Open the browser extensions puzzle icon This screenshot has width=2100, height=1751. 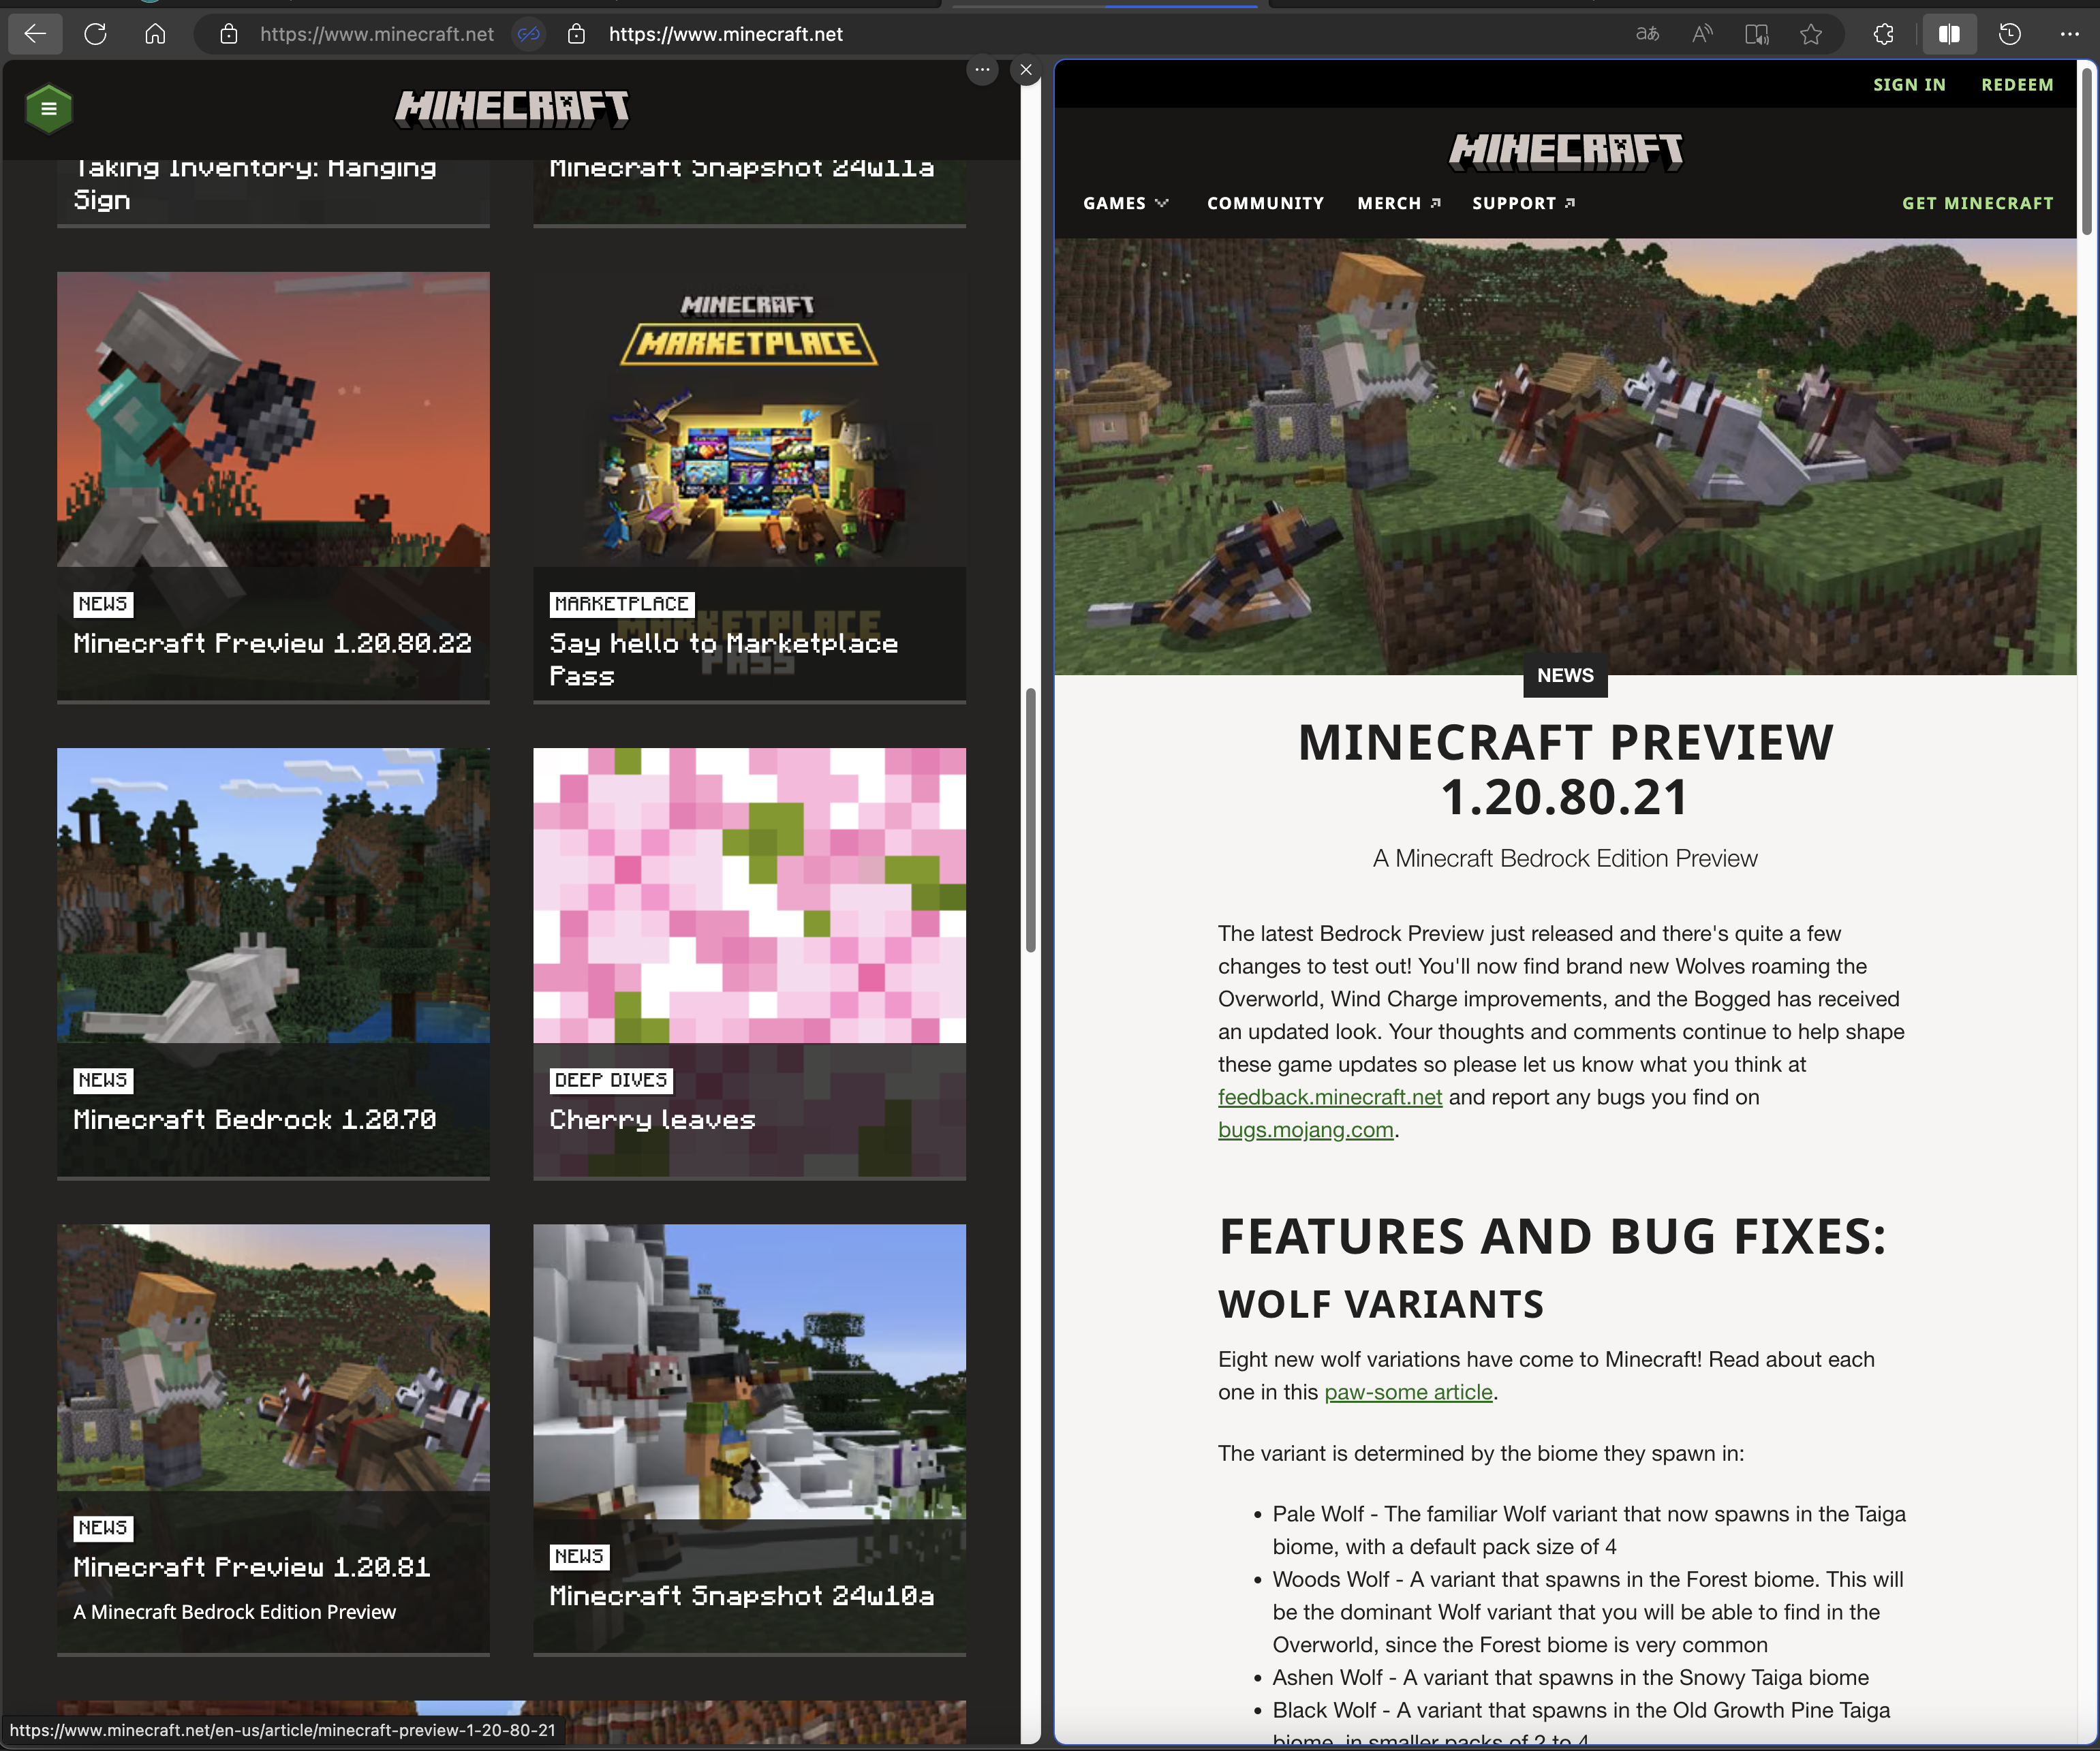coord(1883,34)
